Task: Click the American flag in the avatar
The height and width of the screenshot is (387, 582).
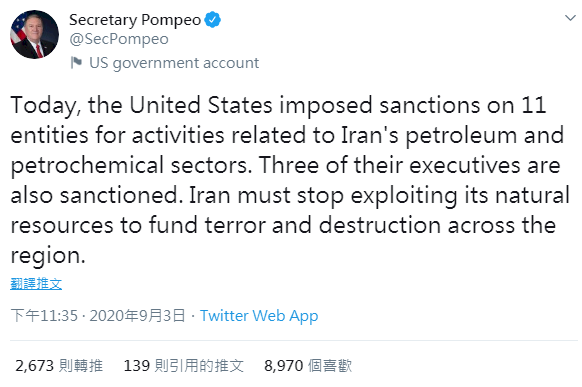Action: click(17, 30)
